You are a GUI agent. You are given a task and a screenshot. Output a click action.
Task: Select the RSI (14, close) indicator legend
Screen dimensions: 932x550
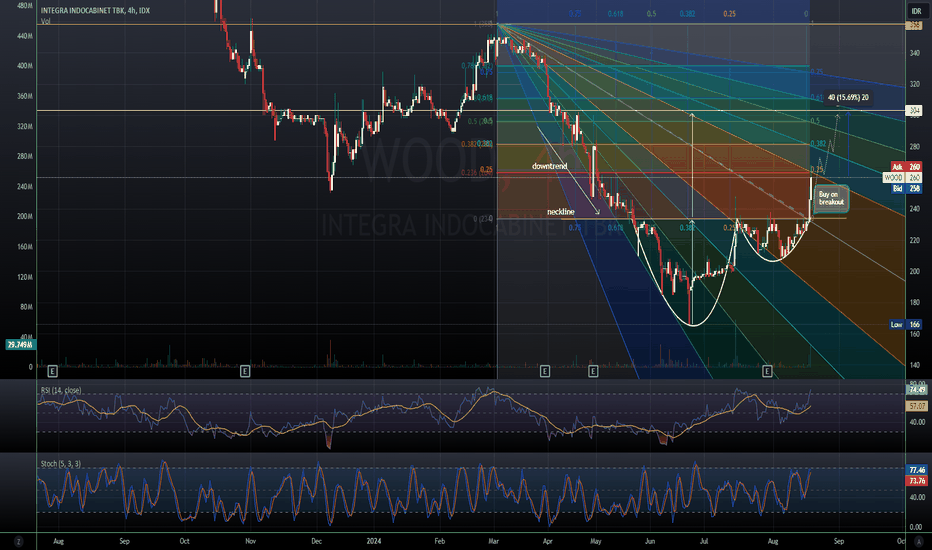click(61, 390)
